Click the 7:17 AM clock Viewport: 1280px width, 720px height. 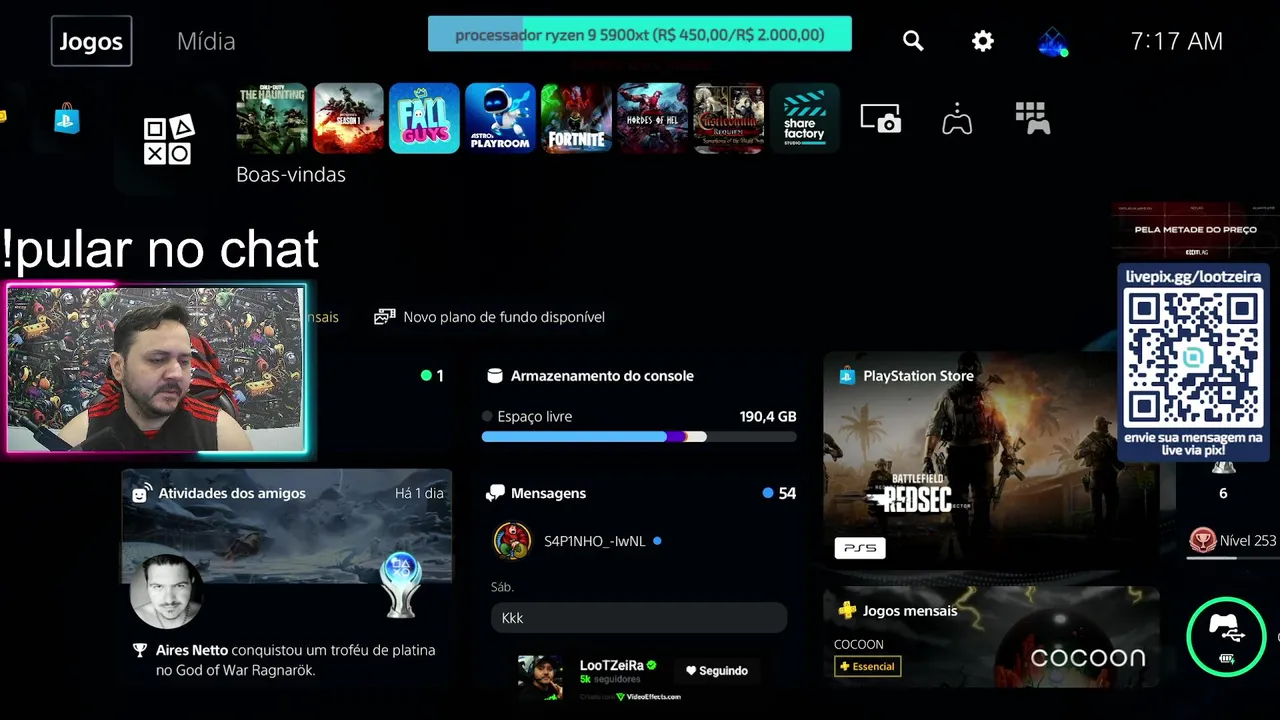tap(1176, 41)
